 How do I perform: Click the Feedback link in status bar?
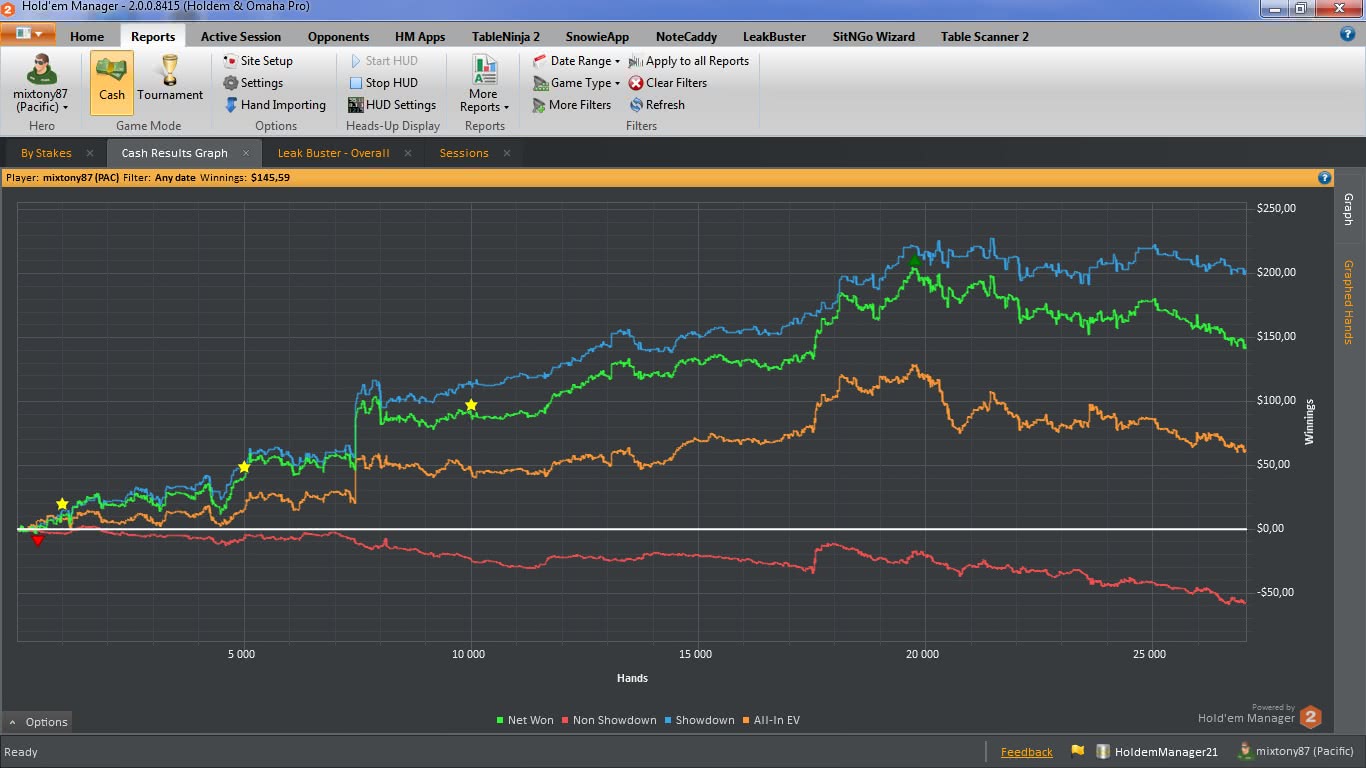pos(1027,752)
